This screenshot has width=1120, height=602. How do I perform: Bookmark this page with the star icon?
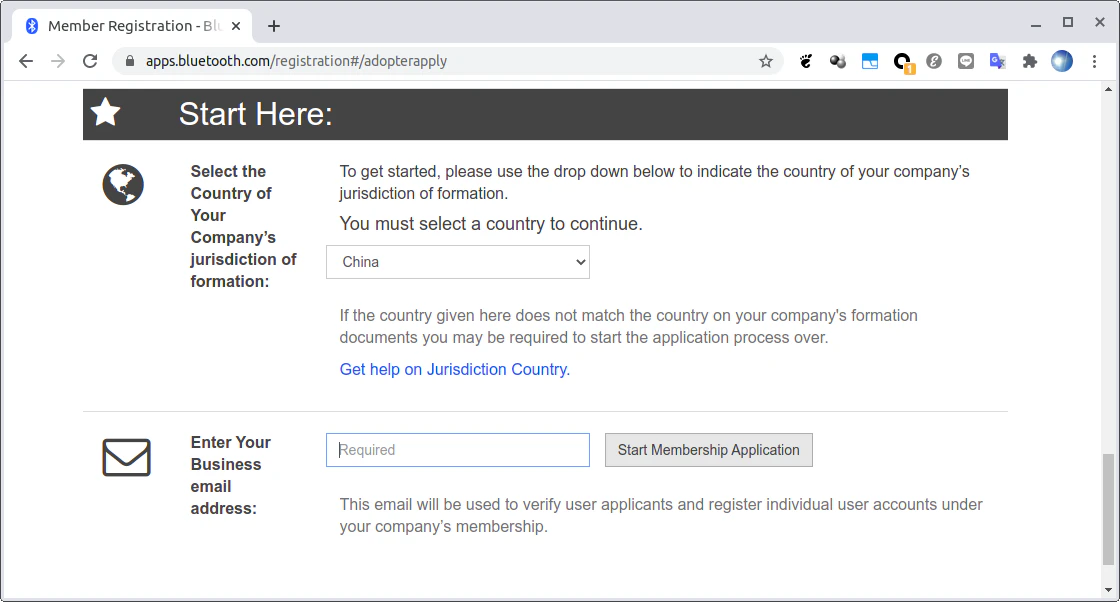click(766, 61)
